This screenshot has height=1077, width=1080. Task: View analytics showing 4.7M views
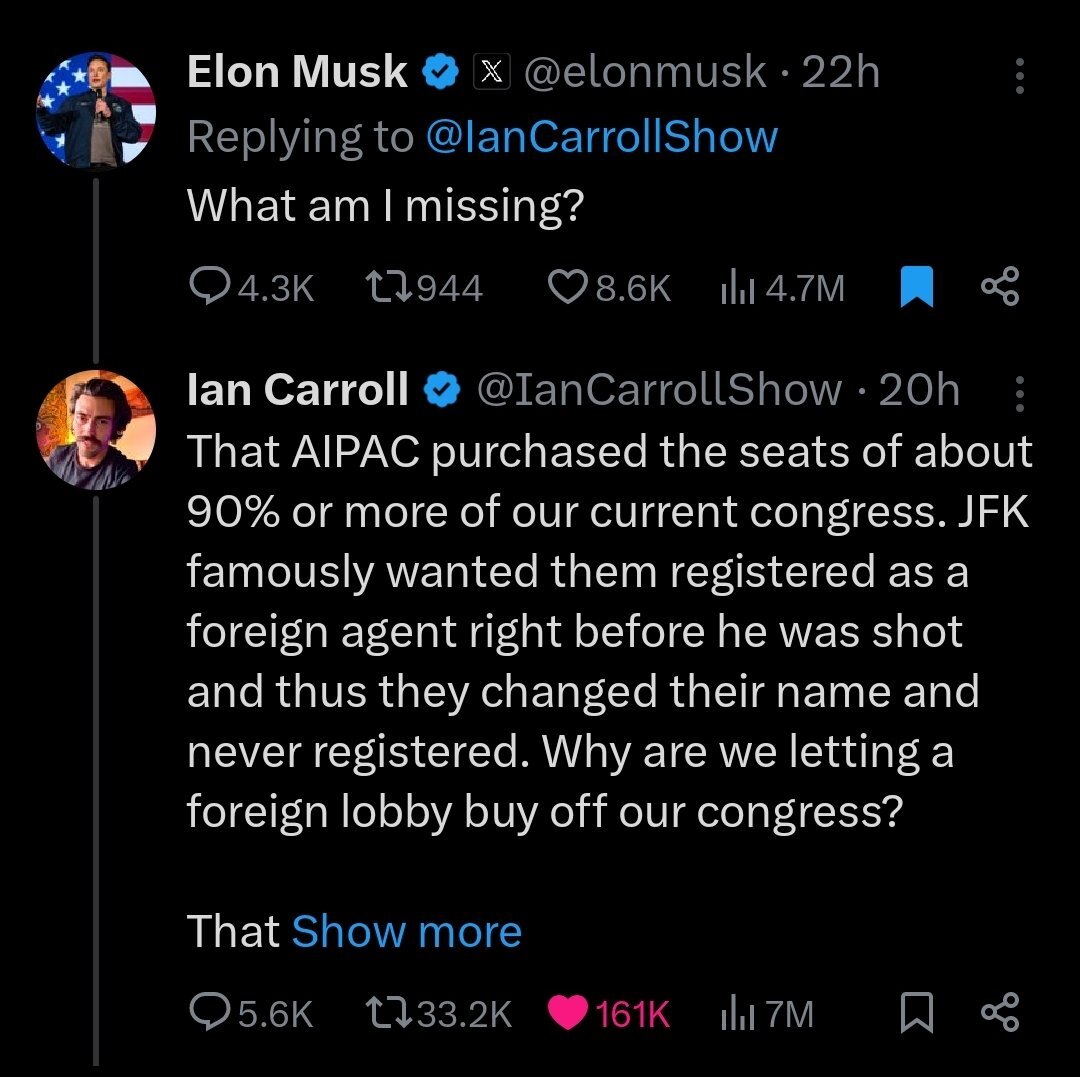(782, 288)
